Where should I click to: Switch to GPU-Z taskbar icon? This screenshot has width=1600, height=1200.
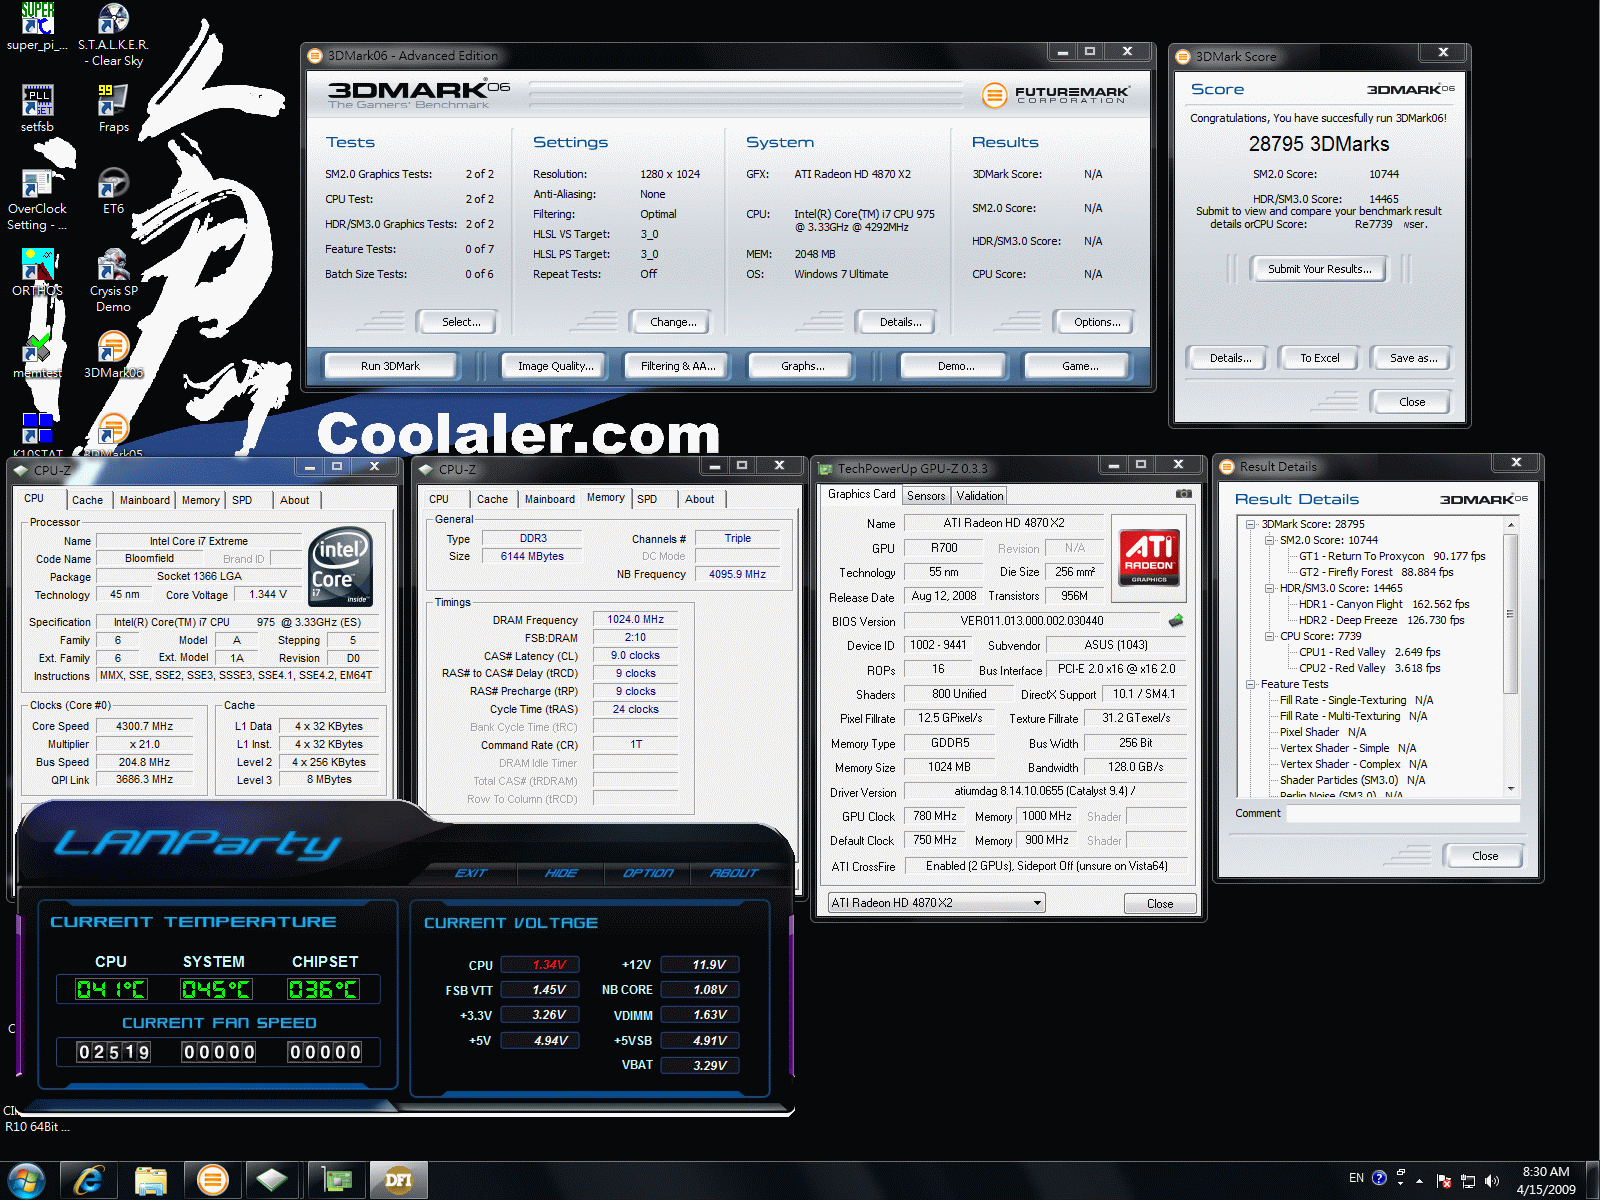337,1181
